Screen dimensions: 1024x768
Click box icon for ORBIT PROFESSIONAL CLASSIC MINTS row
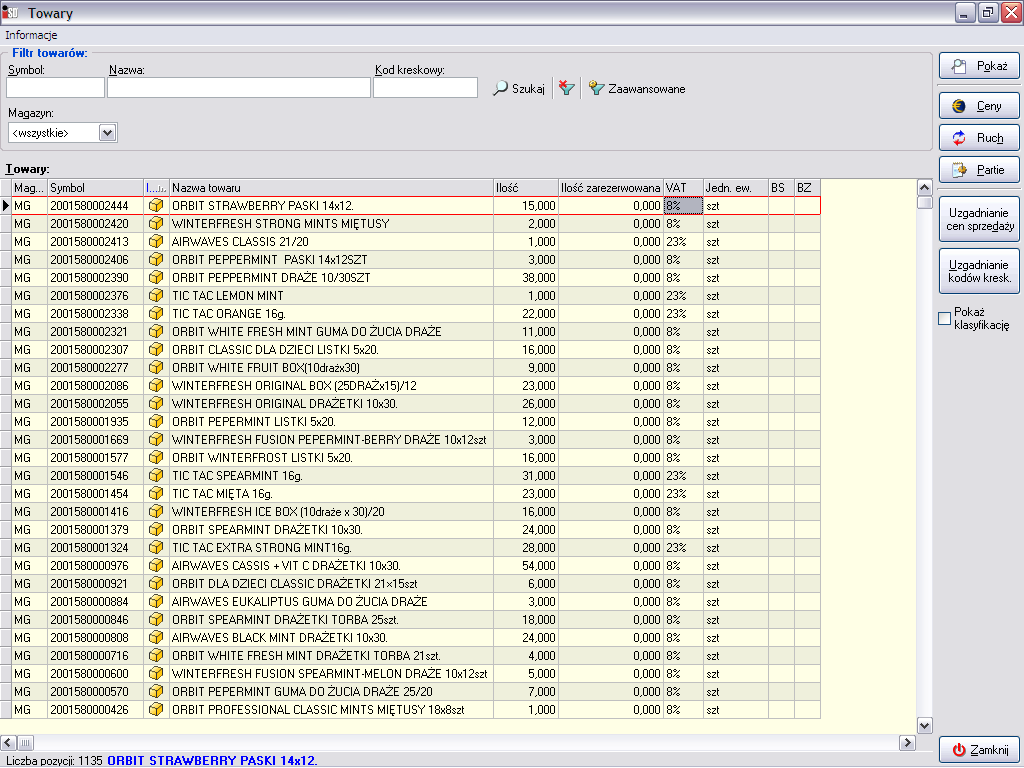pos(156,709)
